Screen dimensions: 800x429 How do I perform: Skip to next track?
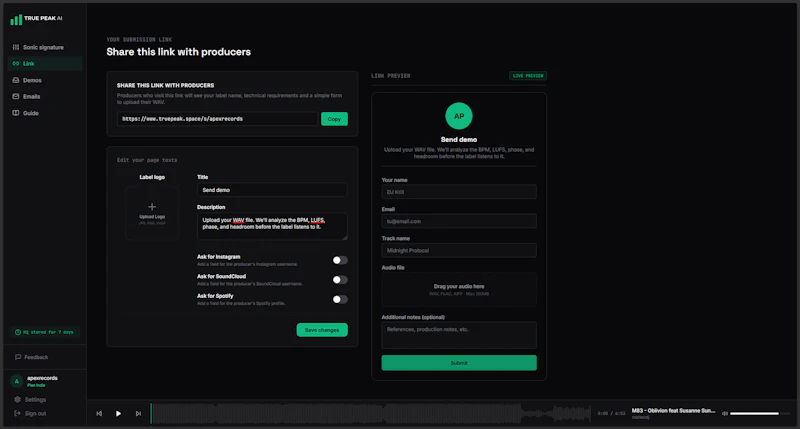click(138, 414)
